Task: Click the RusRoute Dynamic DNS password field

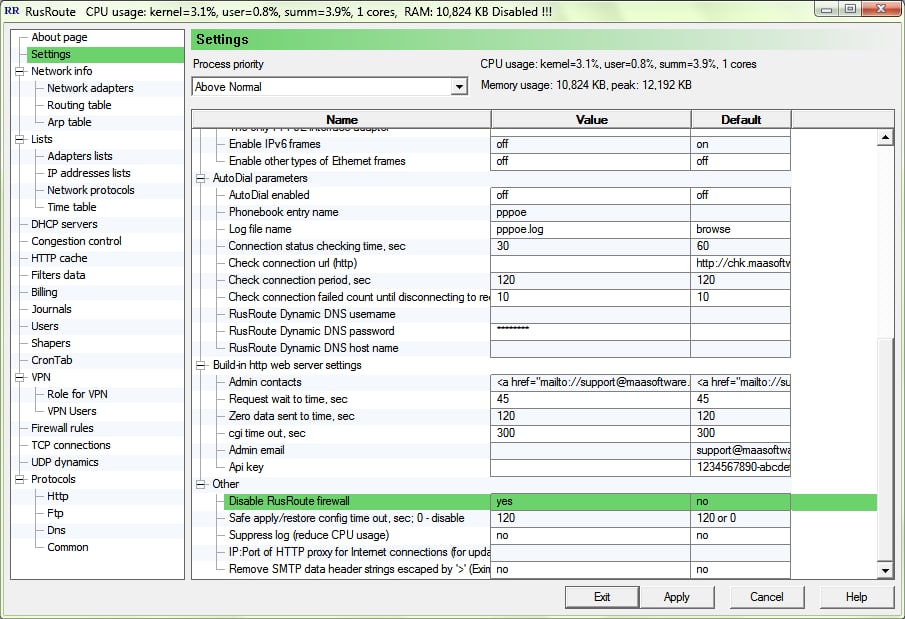Action: (x=590, y=331)
